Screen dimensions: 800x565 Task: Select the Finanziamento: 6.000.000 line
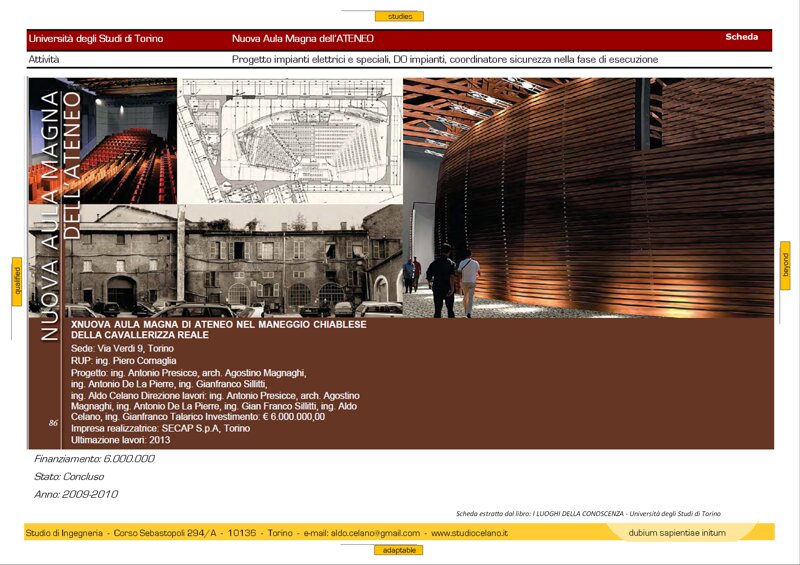[95, 458]
